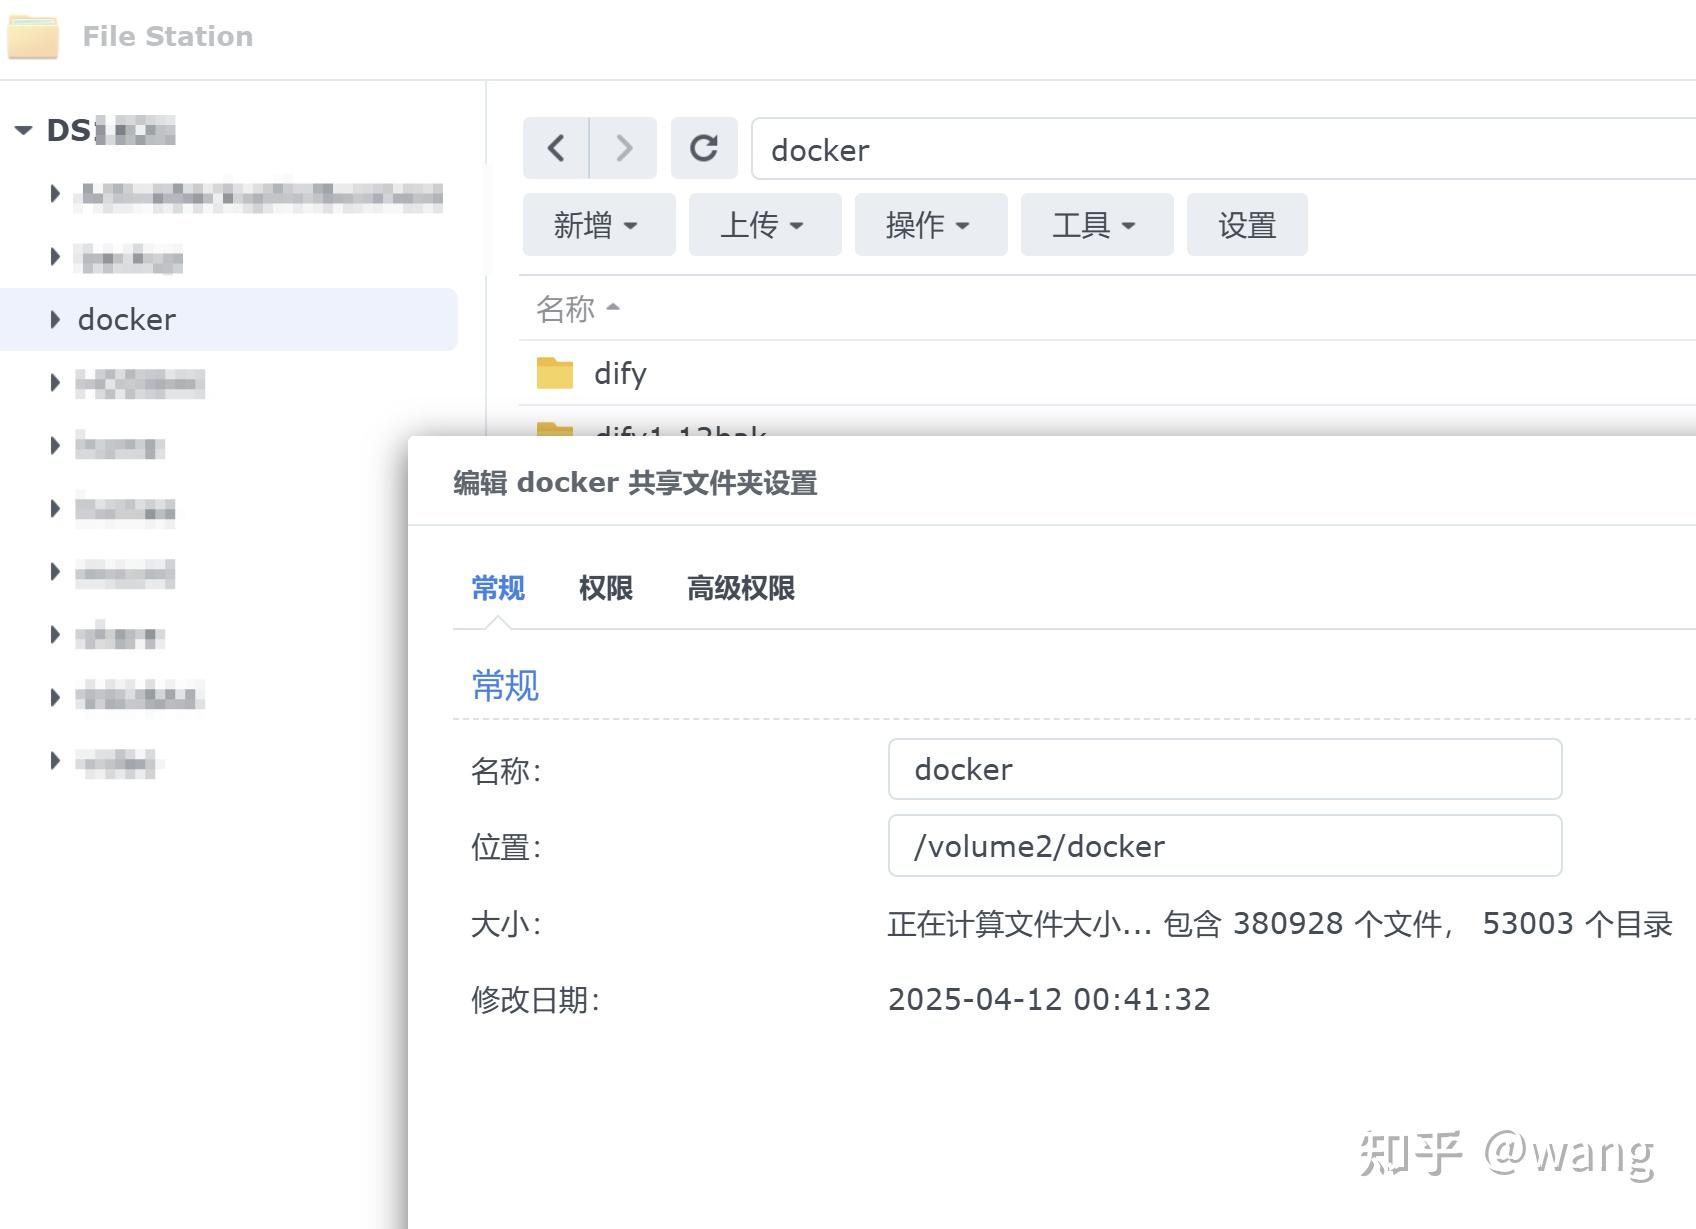Open the dify folder
Screen dimensions: 1696x1229
click(x=620, y=373)
